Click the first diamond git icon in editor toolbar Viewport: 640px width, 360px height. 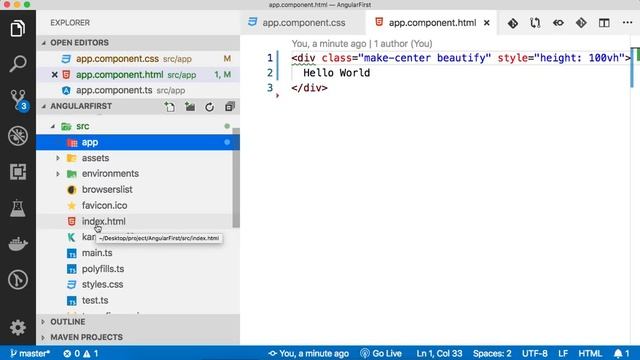click(x=513, y=23)
